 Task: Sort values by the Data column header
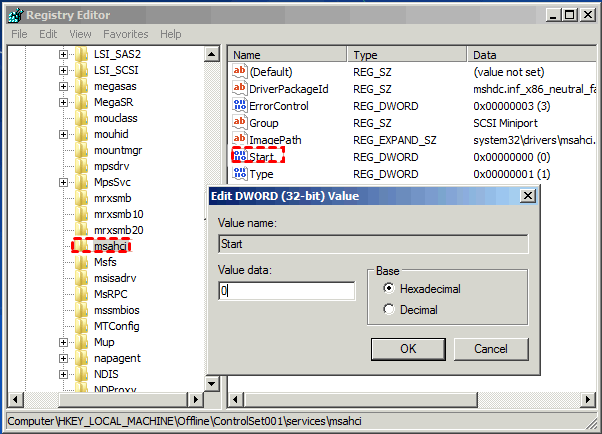tap(532, 55)
